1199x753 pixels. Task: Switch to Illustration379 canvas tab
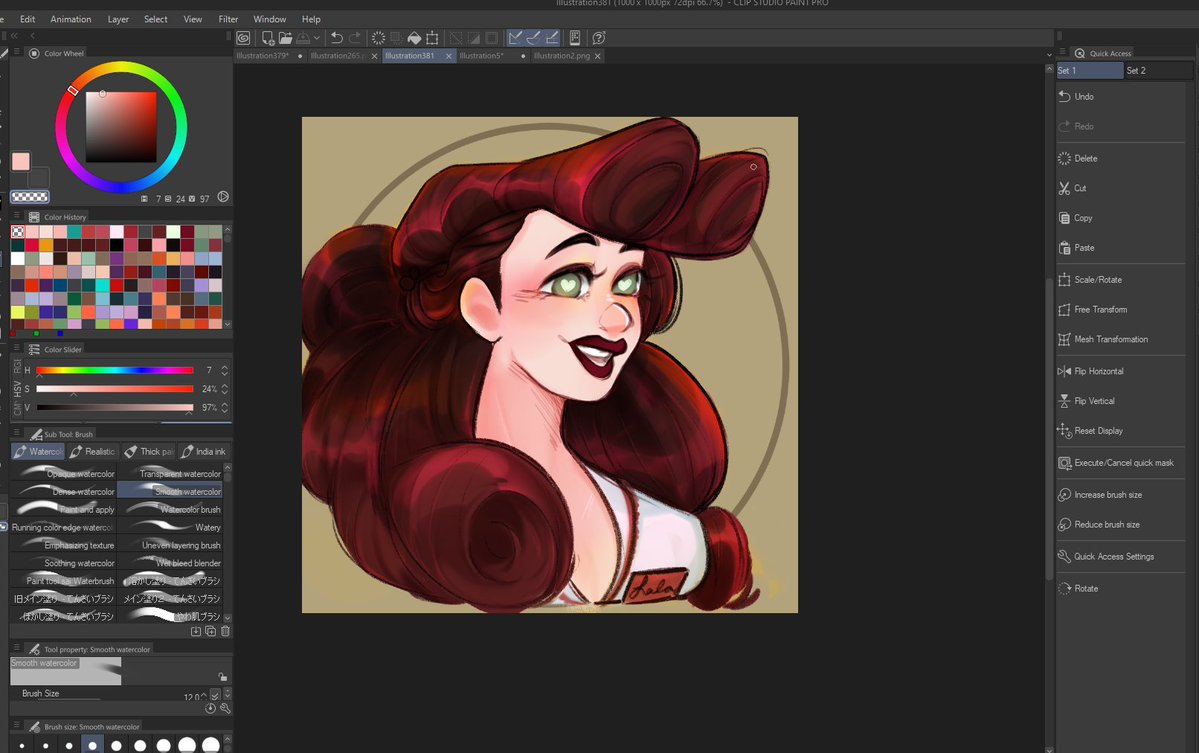coord(263,56)
